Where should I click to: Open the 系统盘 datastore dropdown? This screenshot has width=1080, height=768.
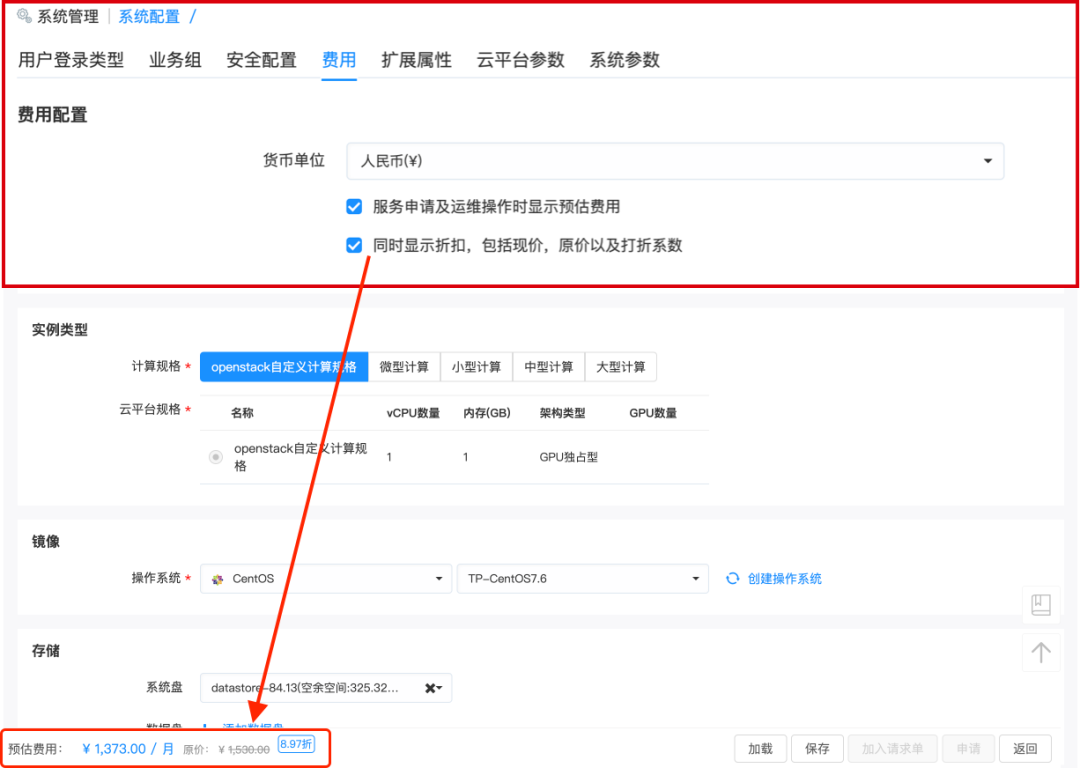coord(326,688)
